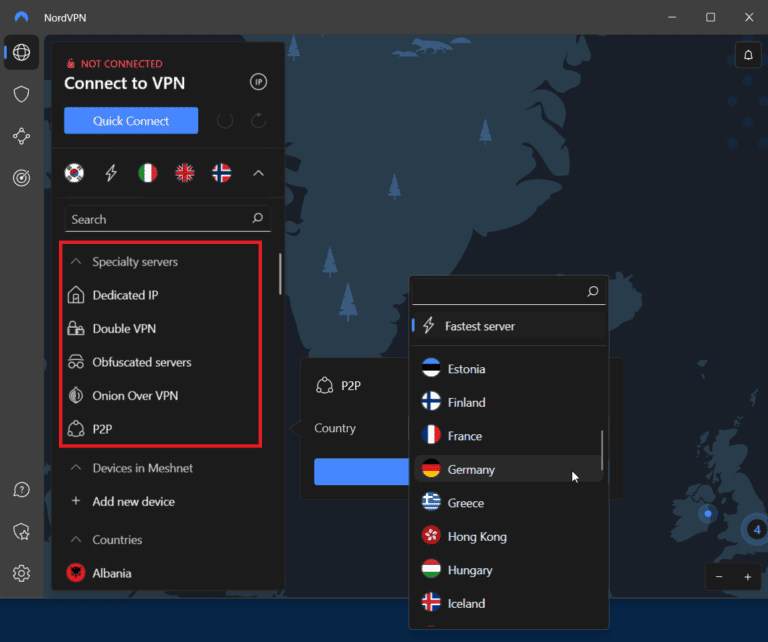Open the Threat Protection shield icon
The image size is (768, 642).
pos(21,94)
